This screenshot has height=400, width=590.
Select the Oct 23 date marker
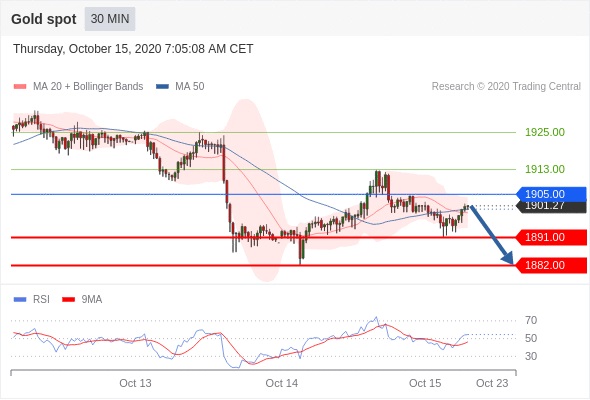pyautogui.click(x=492, y=383)
